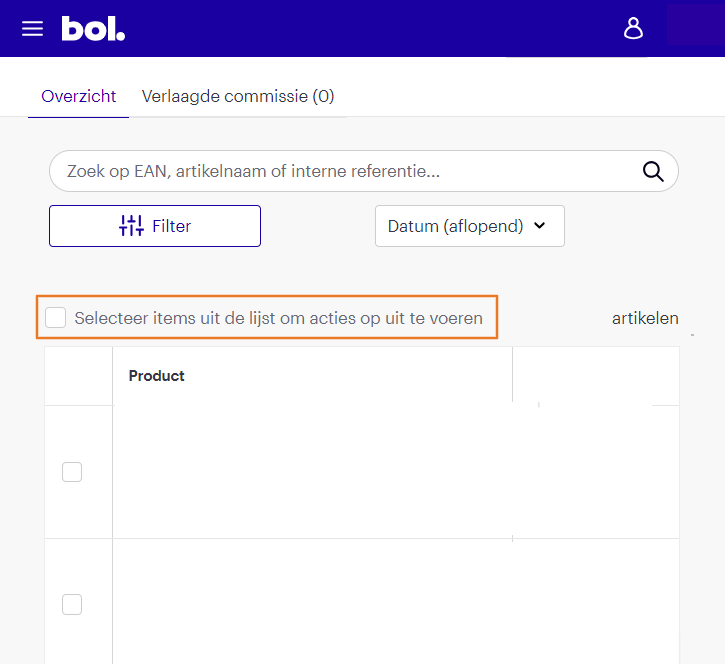This screenshot has height=664, width=725.
Task: Focus the EAN or artikelnaam search field
Action: click(340, 171)
